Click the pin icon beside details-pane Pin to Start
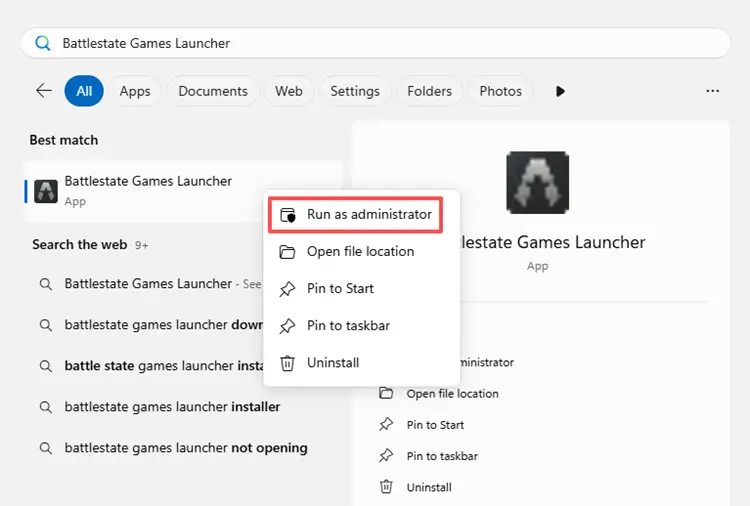Image resolution: width=750 pixels, height=506 pixels. (386, 424)
